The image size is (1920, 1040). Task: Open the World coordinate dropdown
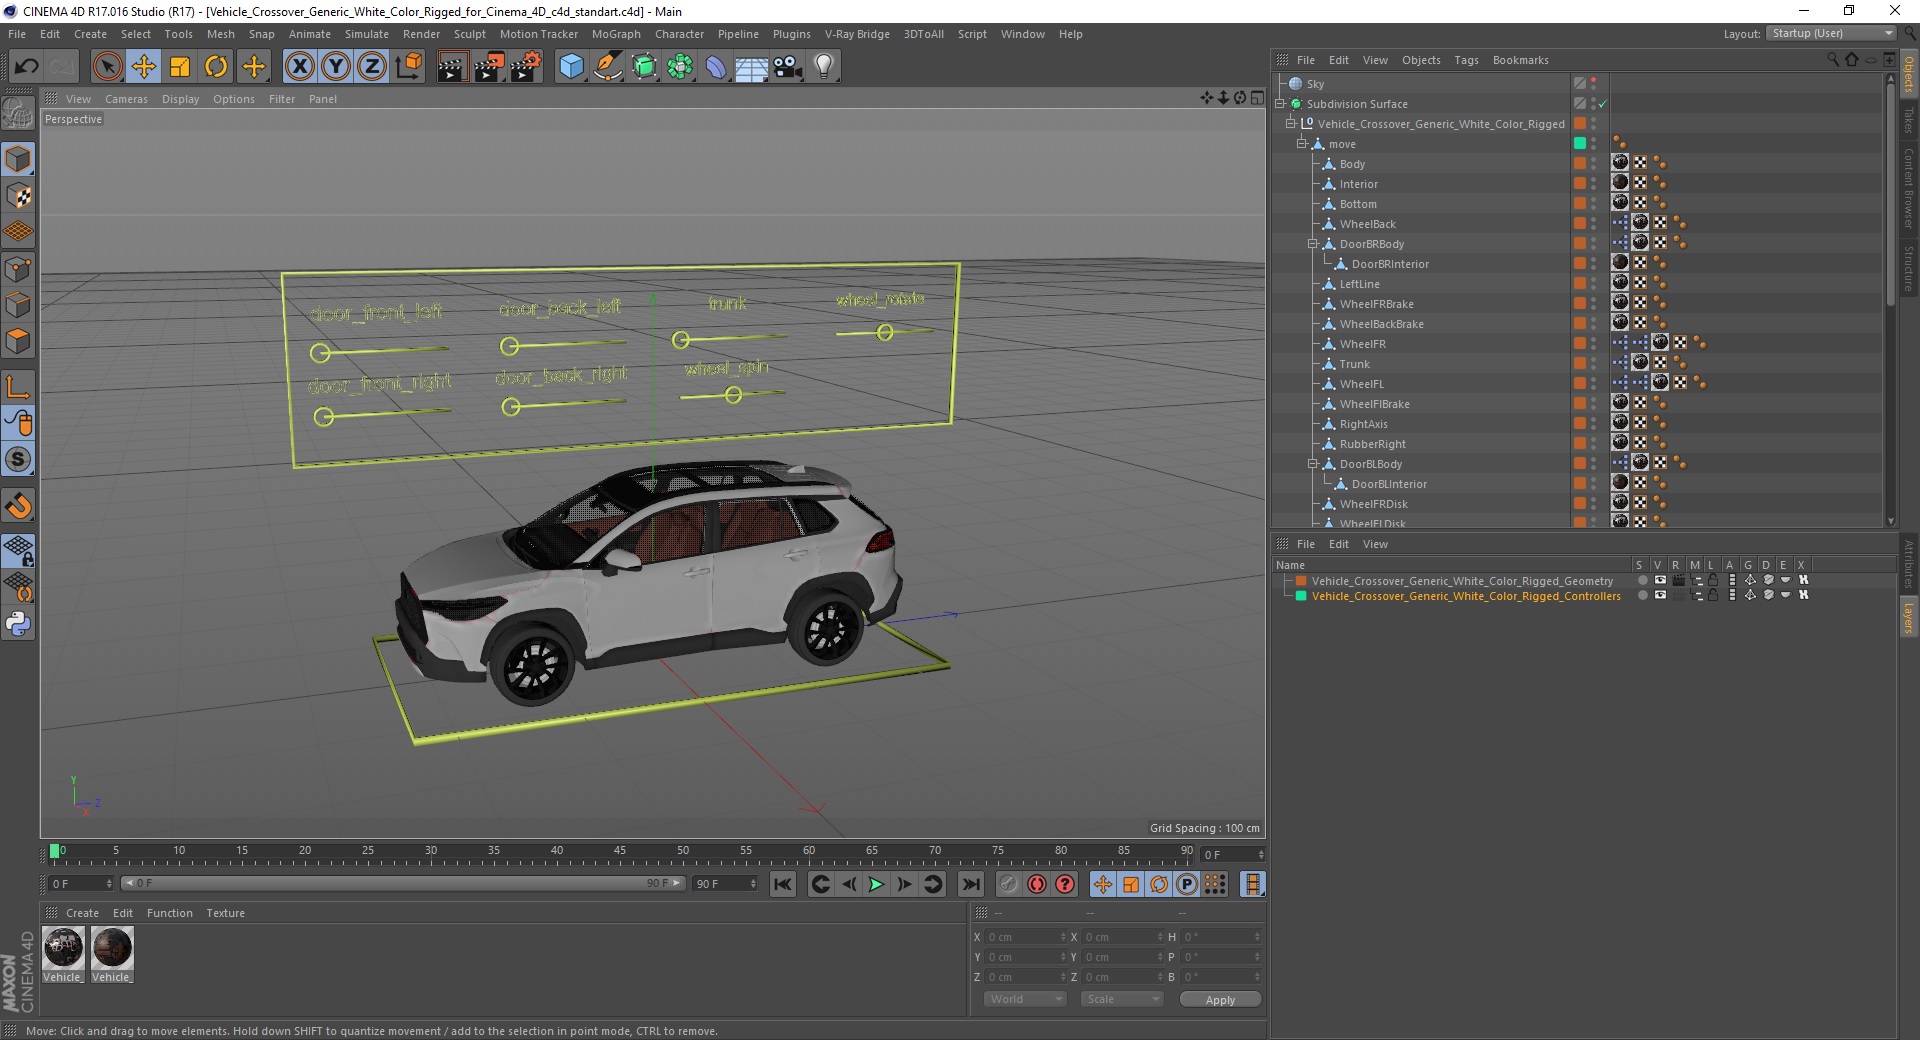click(1025, 999)
